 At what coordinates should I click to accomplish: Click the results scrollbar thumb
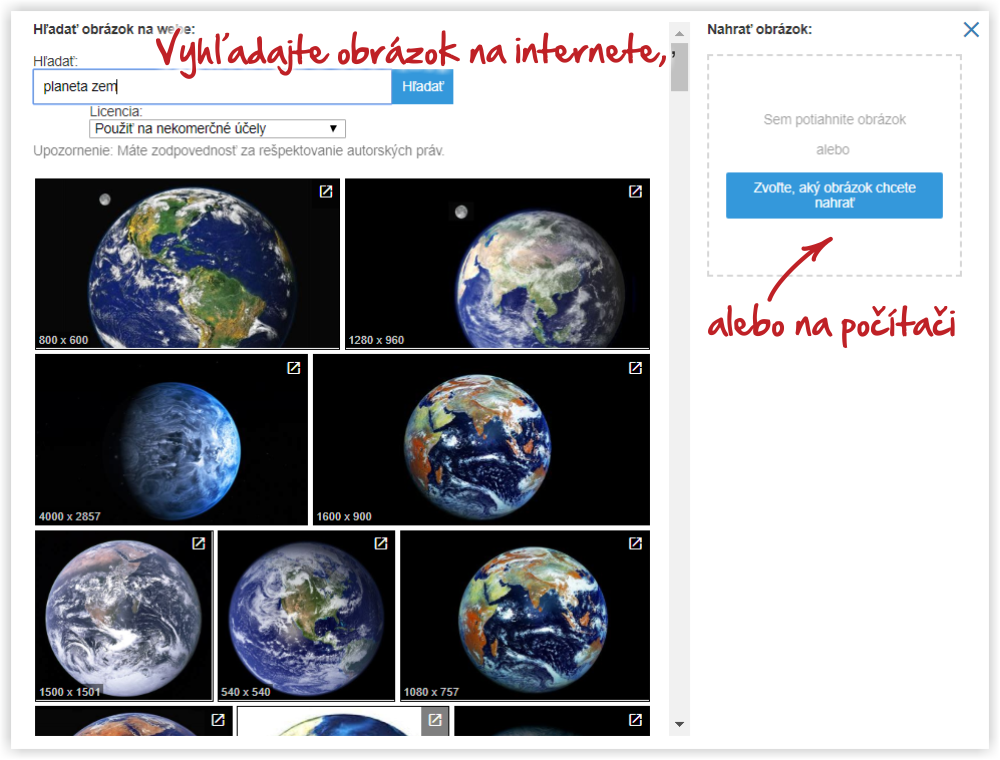point(679,67)
